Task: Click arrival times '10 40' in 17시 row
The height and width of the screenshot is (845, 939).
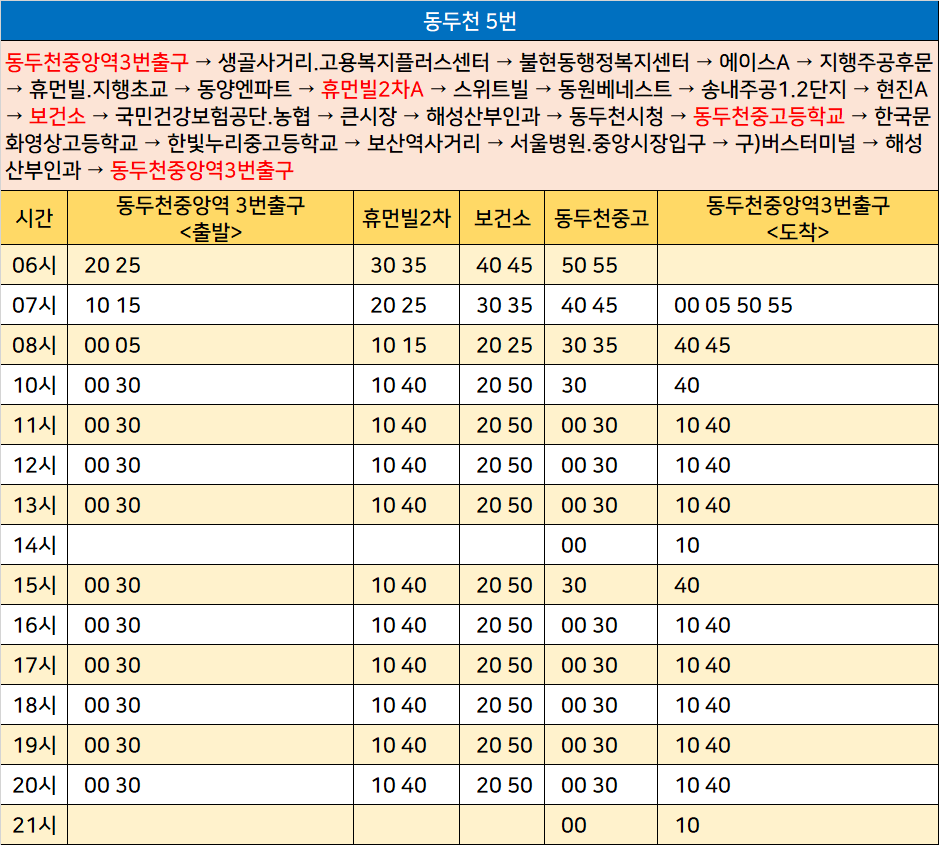Action: pyautogui.click(x=702, y=665)
